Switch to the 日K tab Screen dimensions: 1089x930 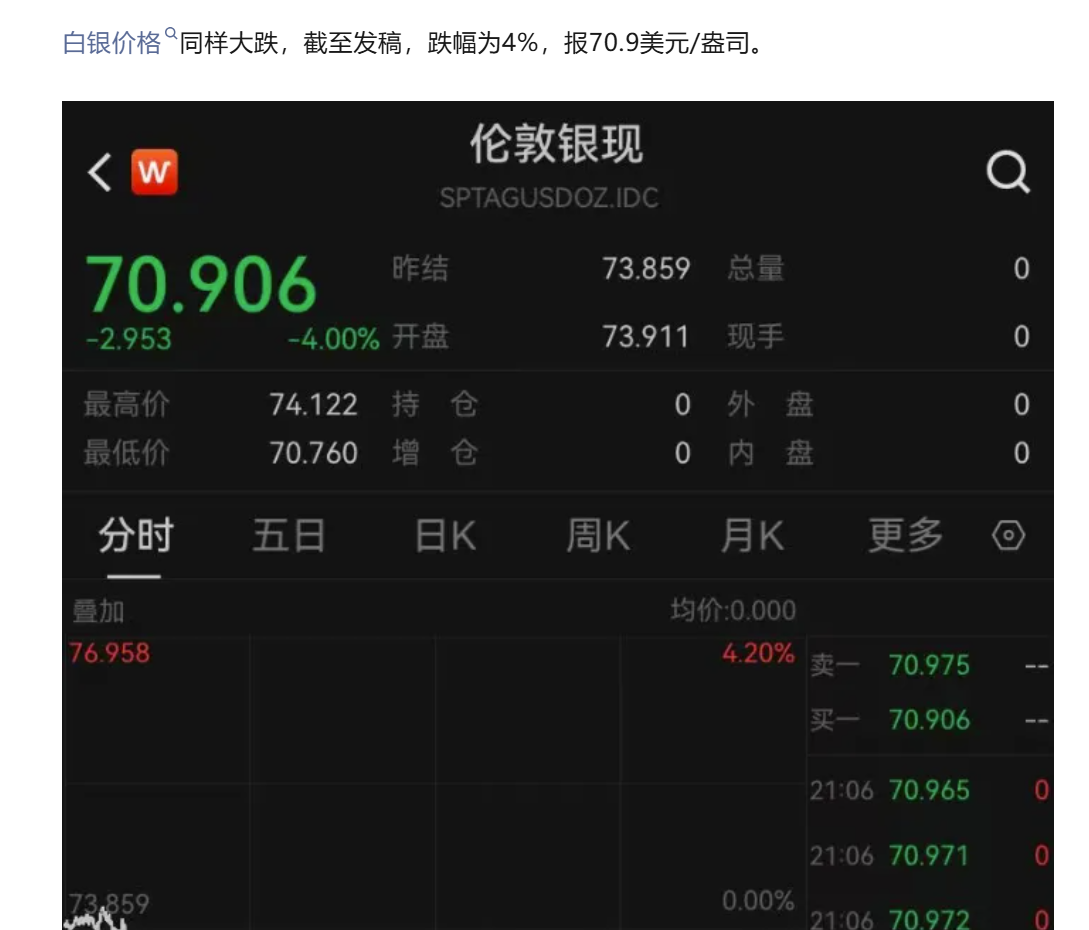(445, 535)
